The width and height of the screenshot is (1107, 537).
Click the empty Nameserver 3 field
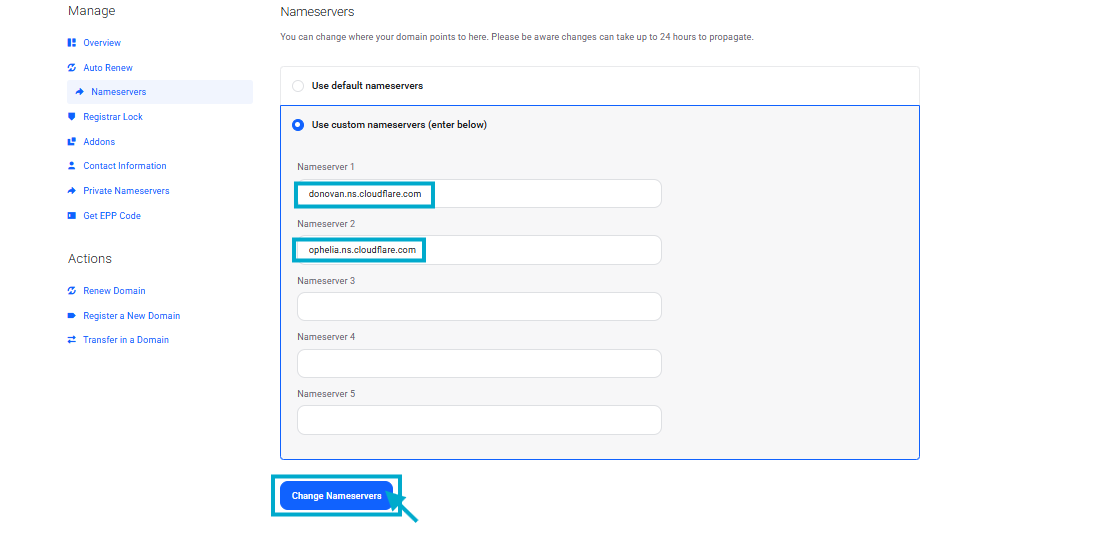pos(479,307)
